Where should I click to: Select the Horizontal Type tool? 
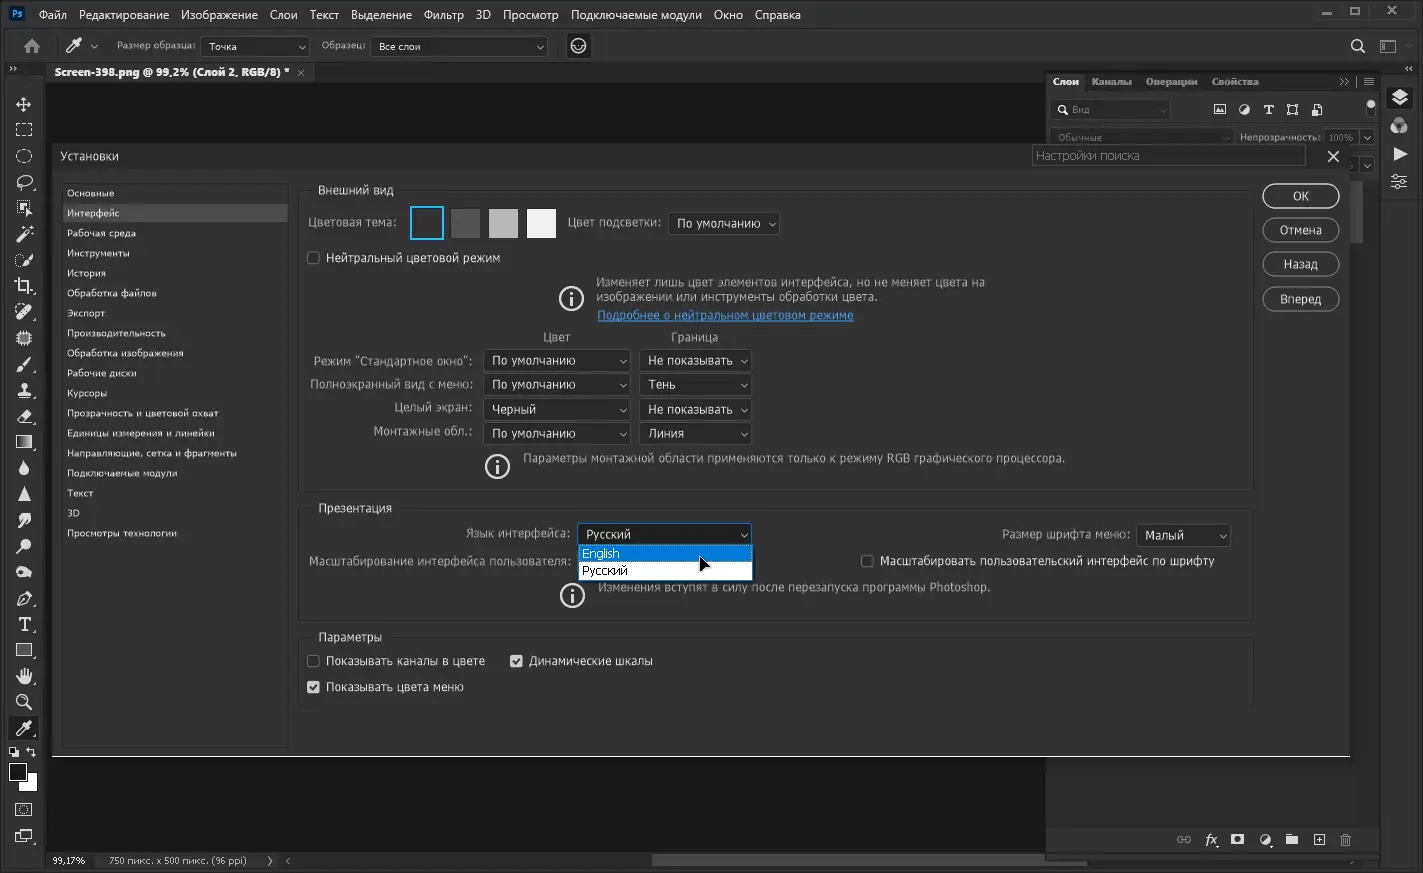tap(24, 624)
